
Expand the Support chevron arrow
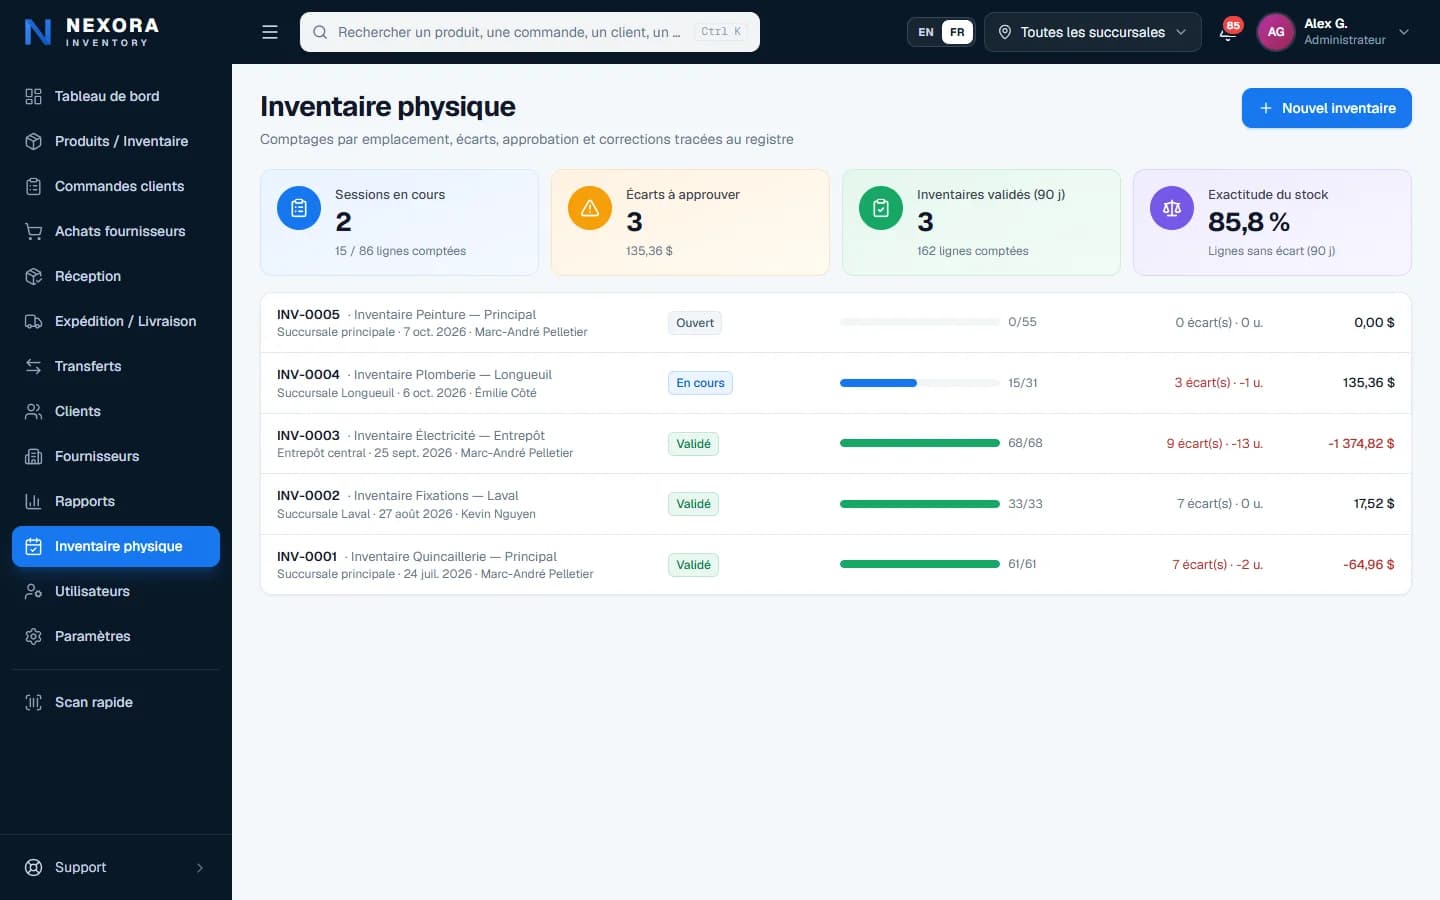pyautogui.click(x=200, y=867)
